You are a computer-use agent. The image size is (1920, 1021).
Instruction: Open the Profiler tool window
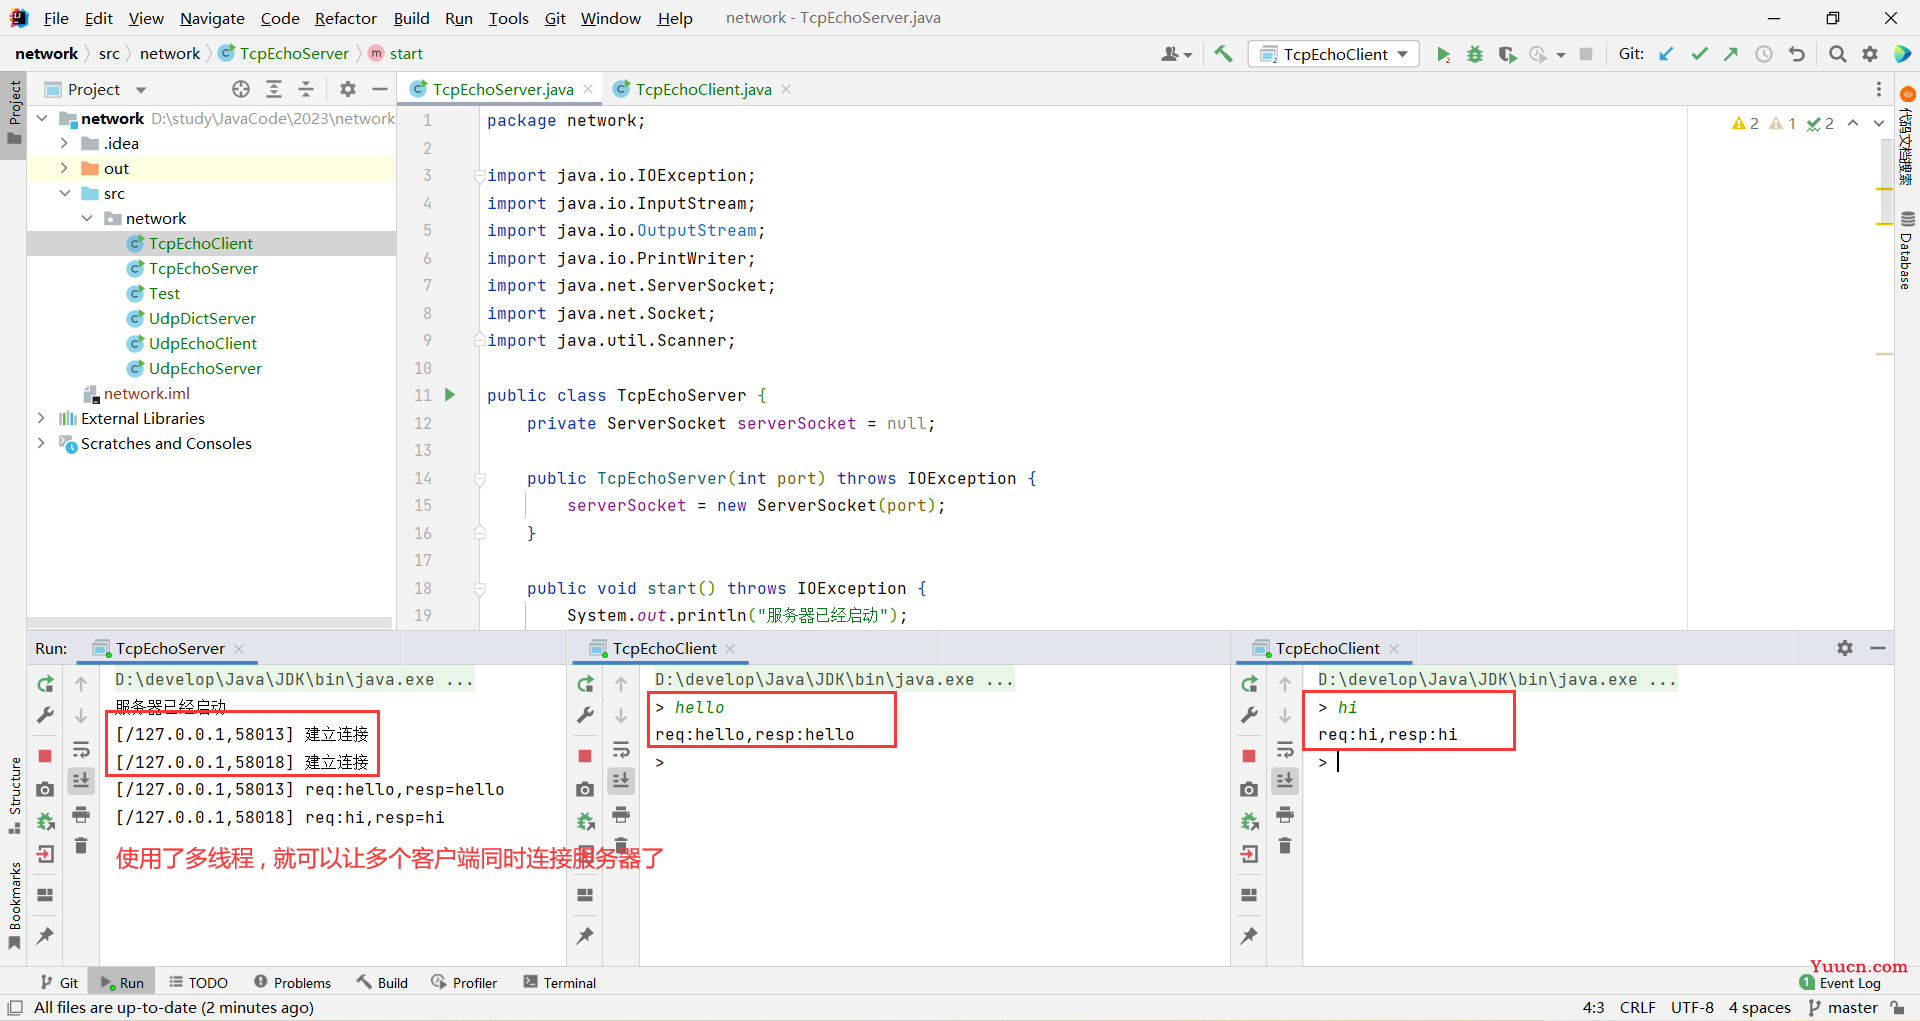[x=464, y=983]
